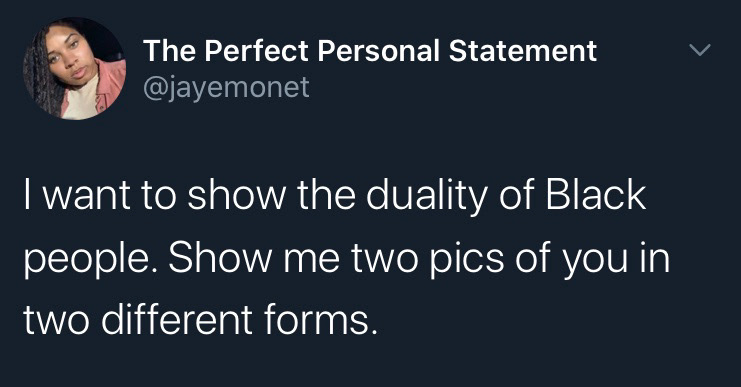
Task: Click the @jayemonet handle
Action: click(226, 87)
